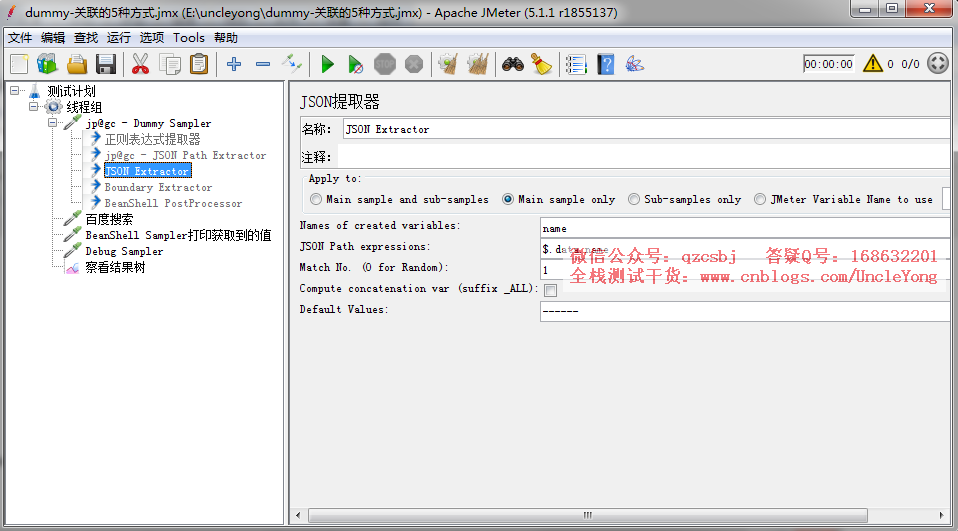Click JSON Path expressions field
This screenshot has width=958, height=531.
point(745,249)
